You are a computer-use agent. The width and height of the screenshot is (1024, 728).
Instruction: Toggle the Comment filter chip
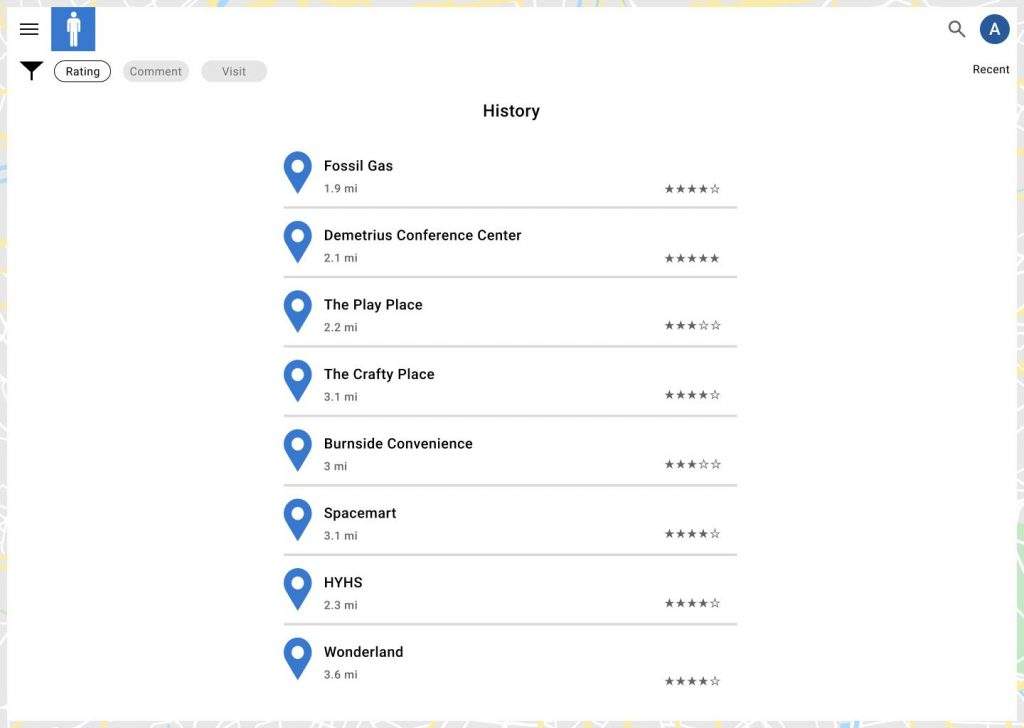pyautogui.click(x=155, y=71)
